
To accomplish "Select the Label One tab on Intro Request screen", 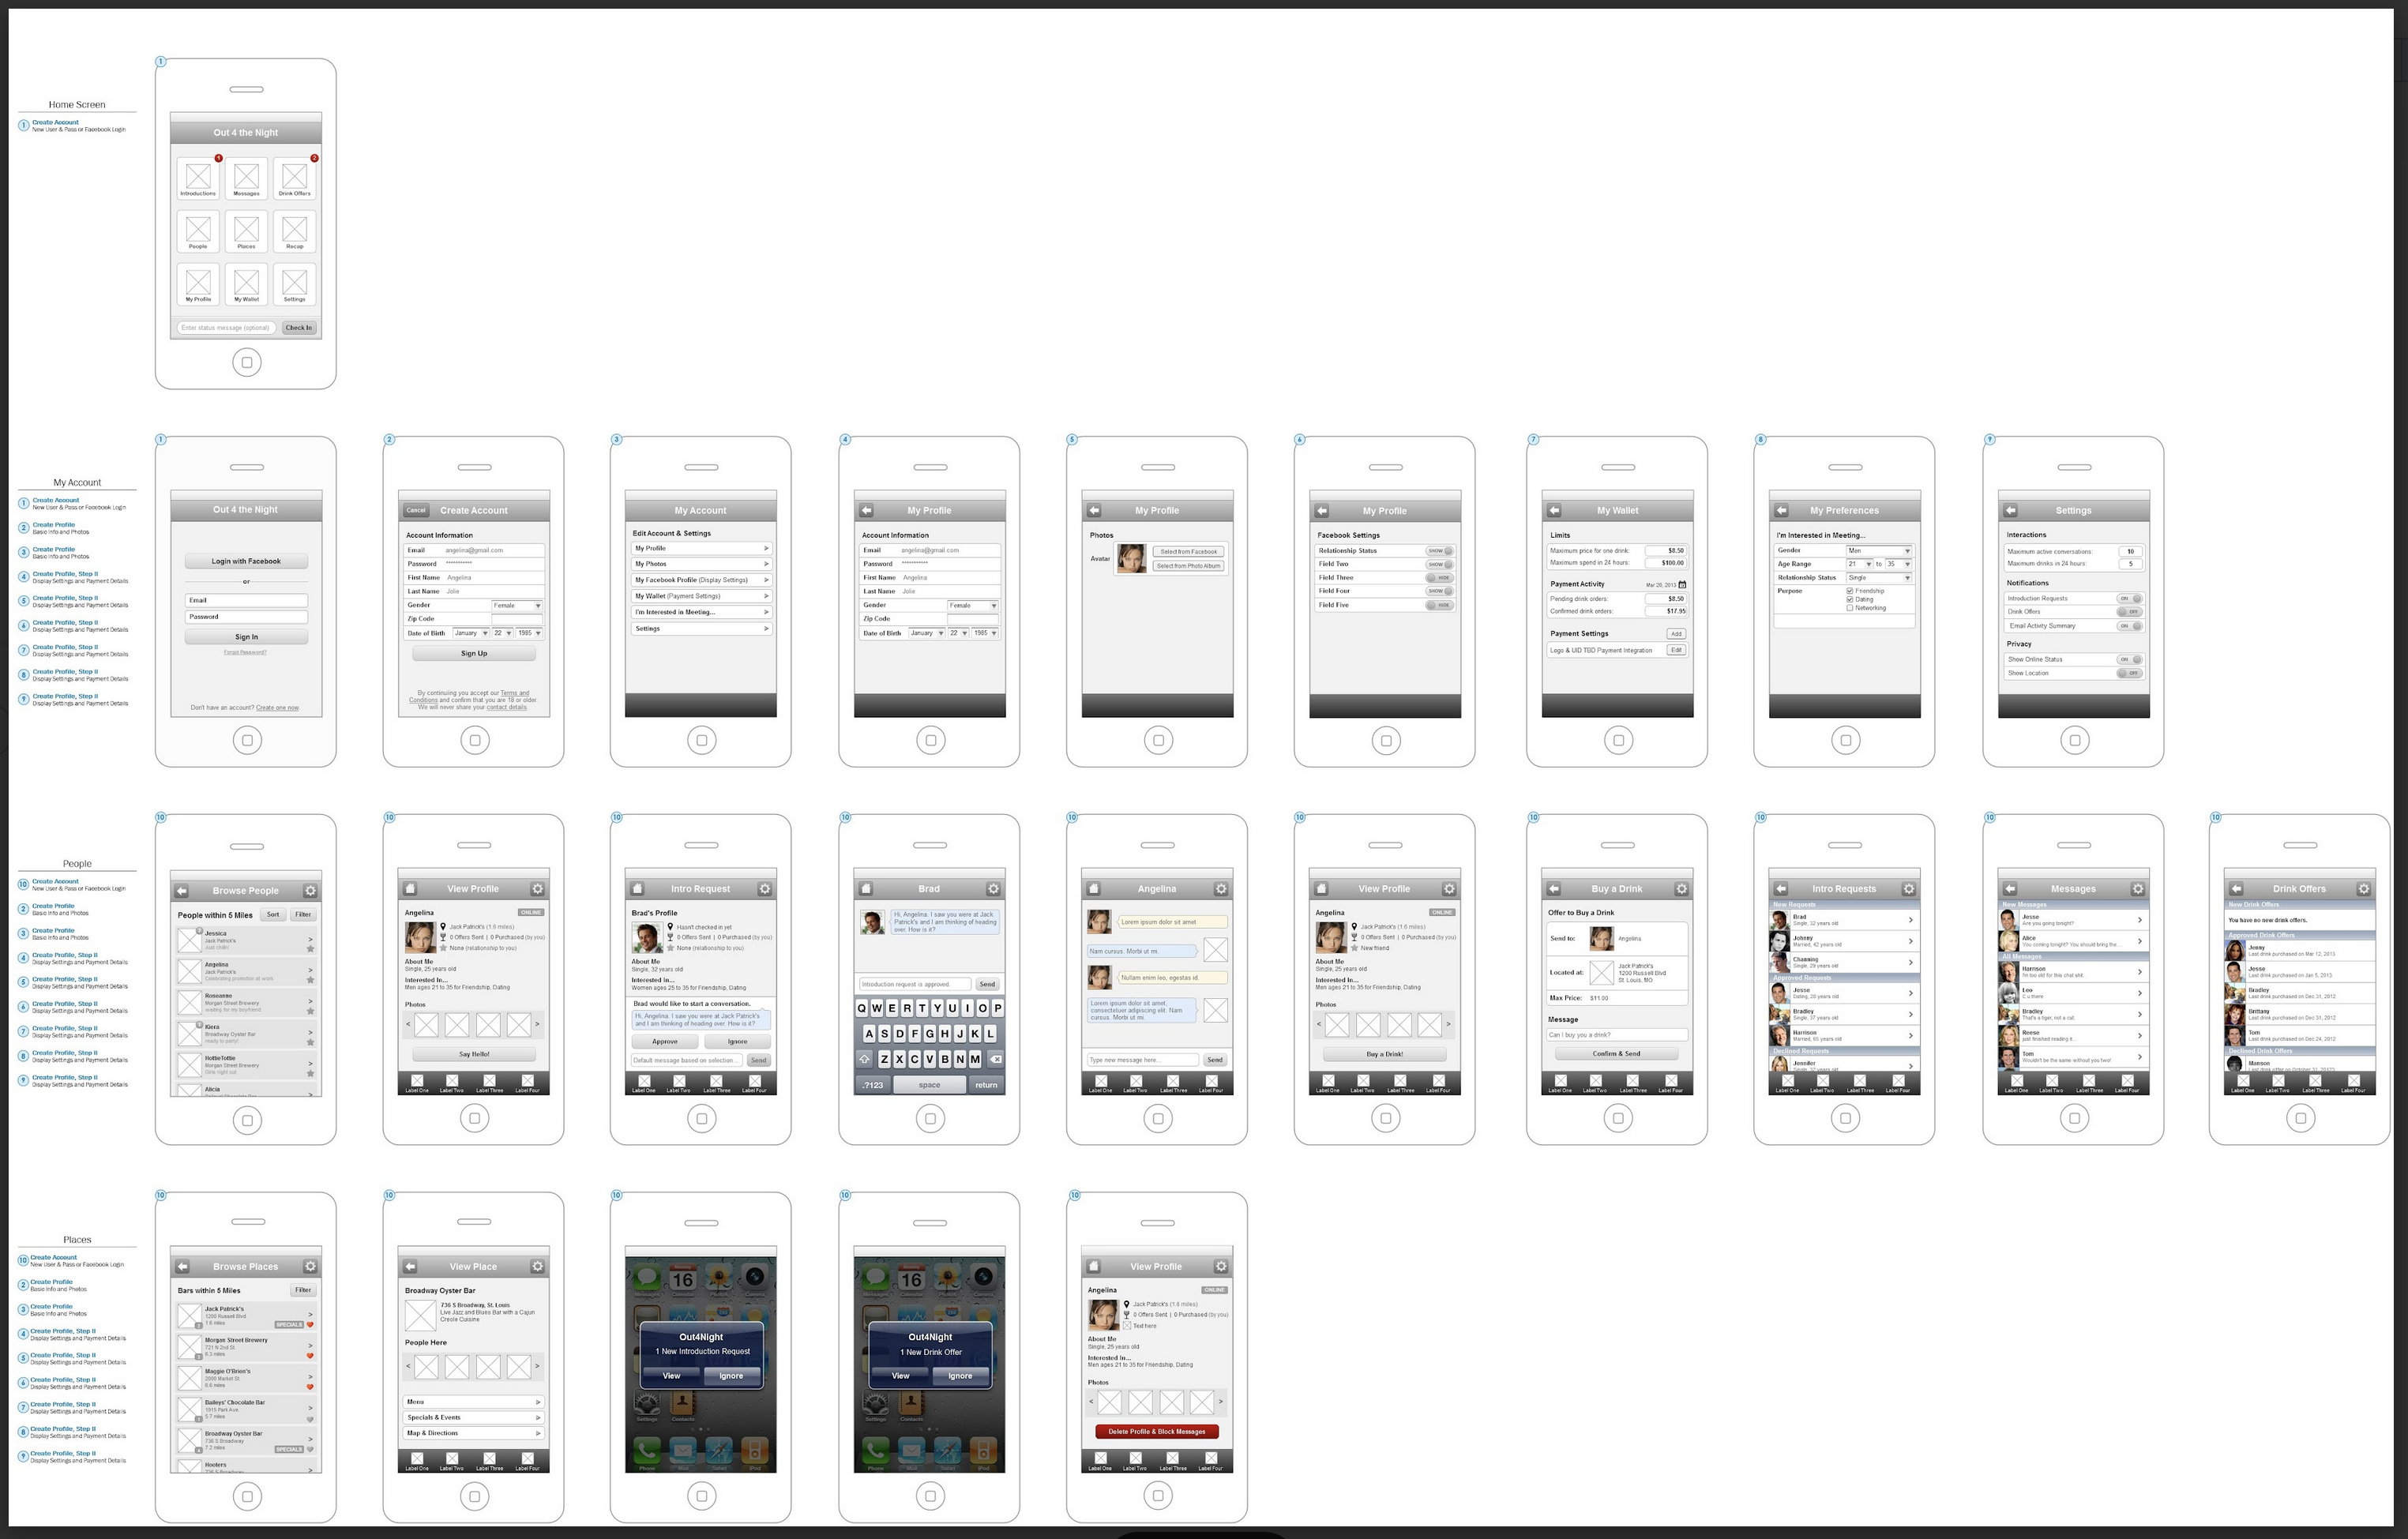I will pos(644,1083).
